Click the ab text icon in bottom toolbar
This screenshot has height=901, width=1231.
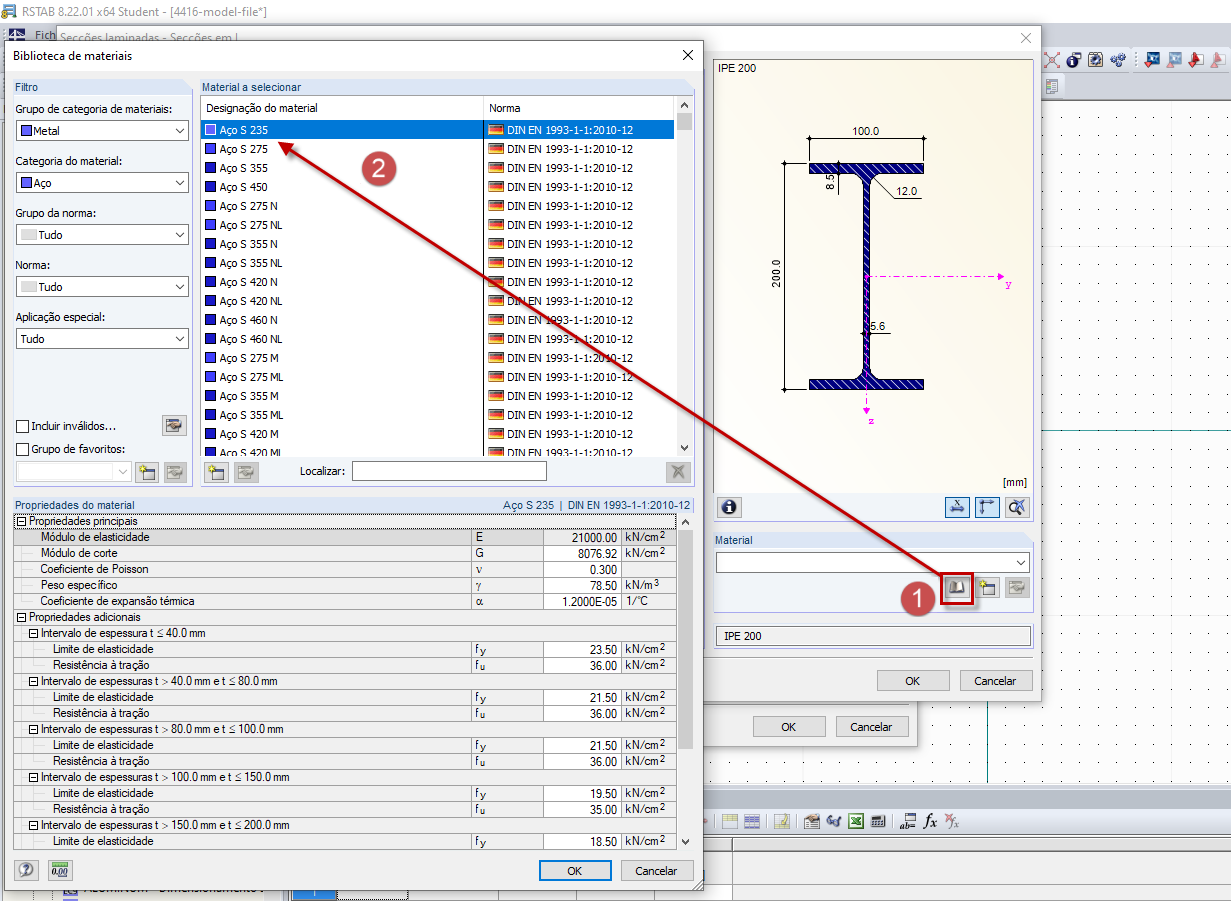(907, 821)
